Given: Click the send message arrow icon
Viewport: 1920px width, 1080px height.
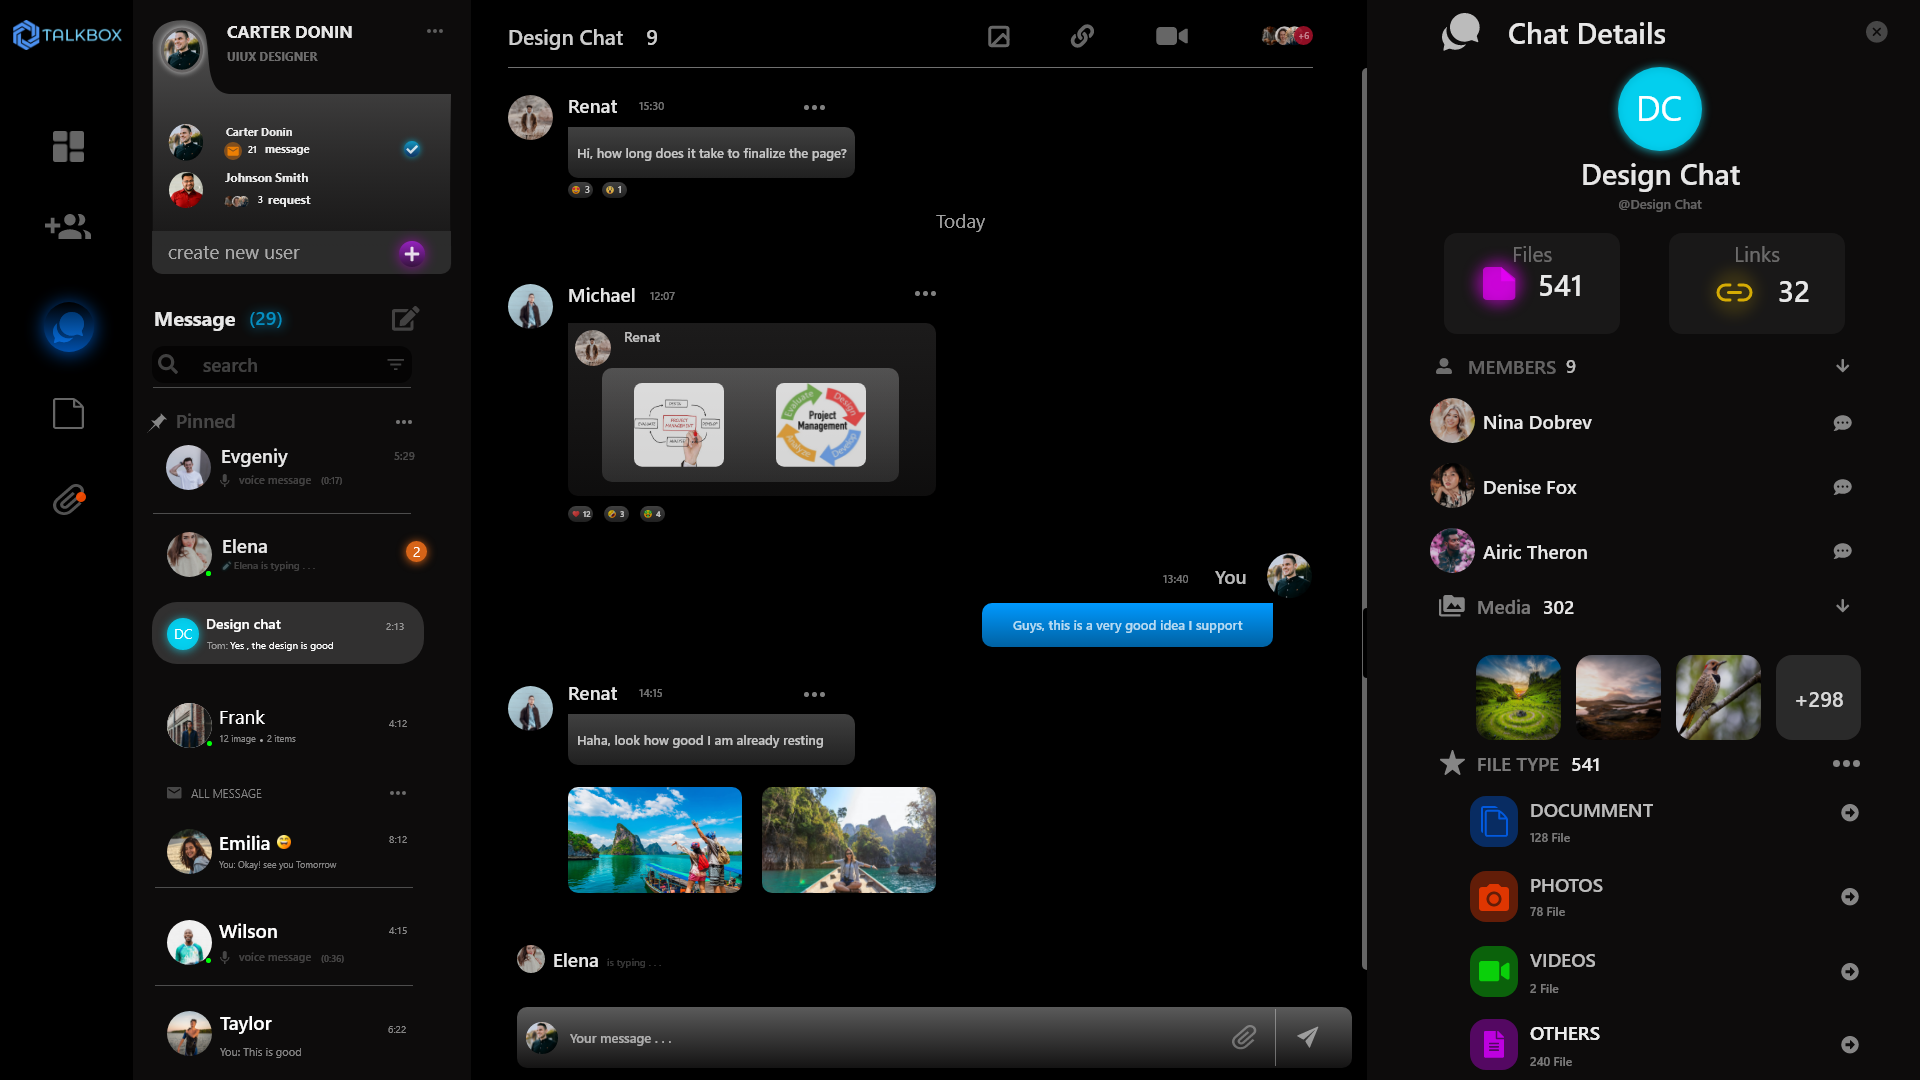Looking at the screenshot, I should 1308,1037.
